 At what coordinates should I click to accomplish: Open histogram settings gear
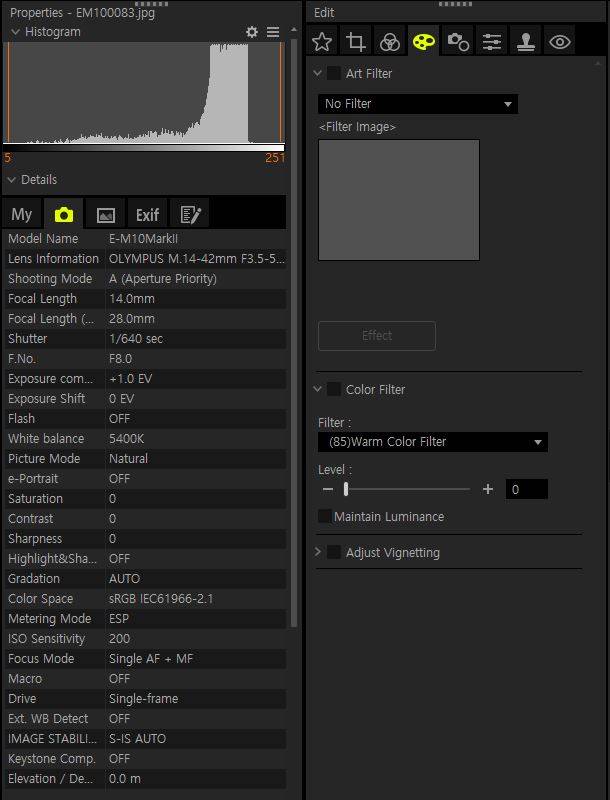(252, 32)
